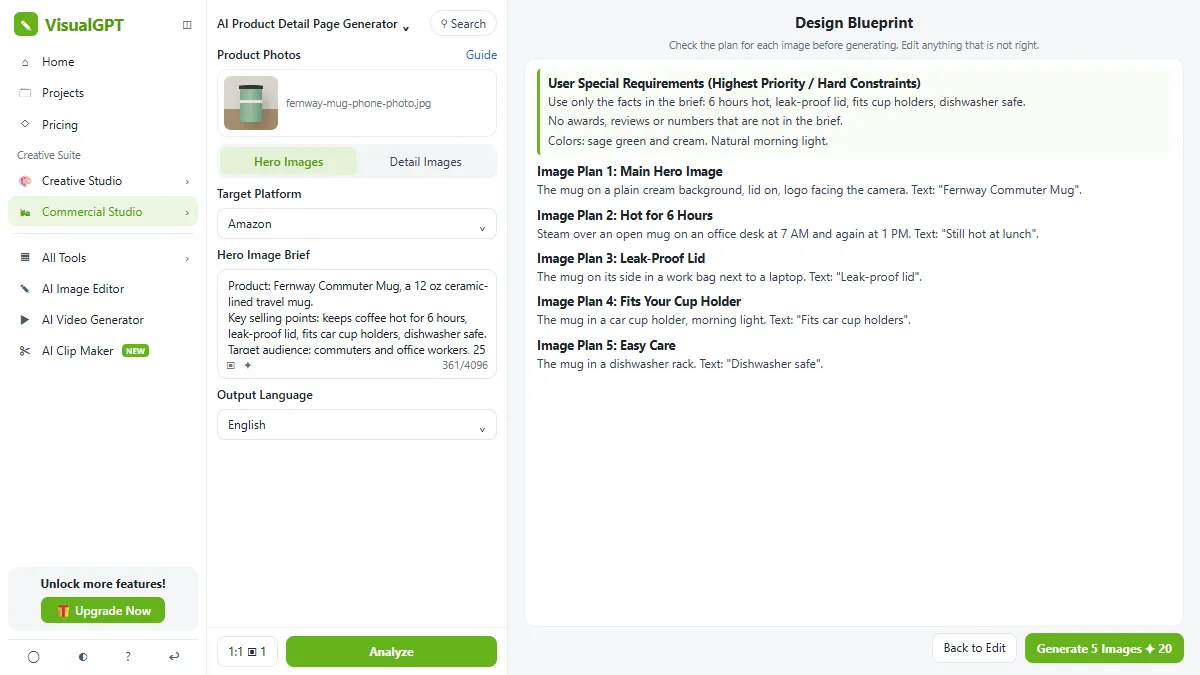Viewport: 1200px width, 675px height.
Task: Click Generate 5 Images button
Action: tap(1104, 648)
